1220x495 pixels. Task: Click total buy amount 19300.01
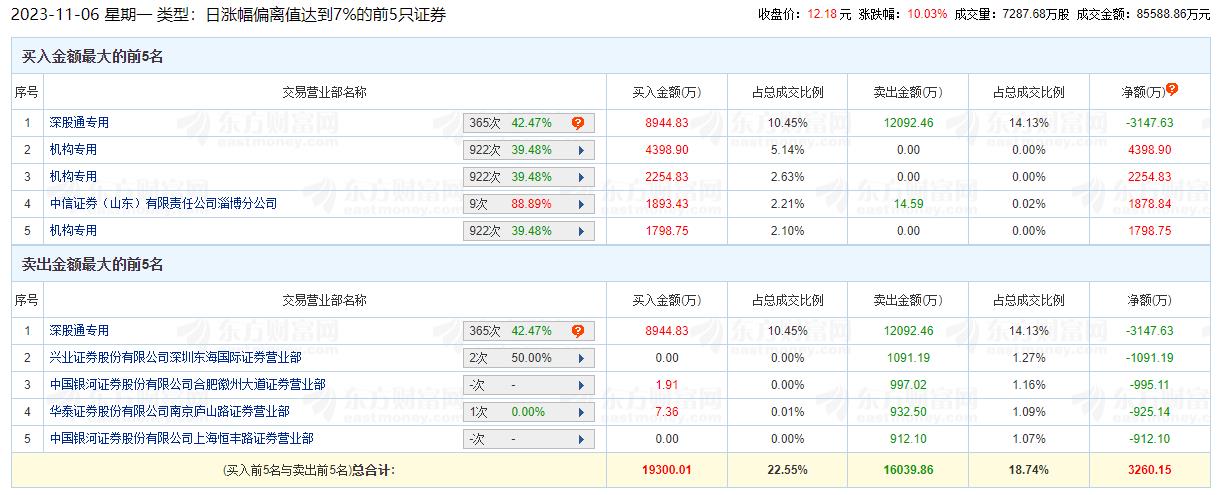(667, 468)
